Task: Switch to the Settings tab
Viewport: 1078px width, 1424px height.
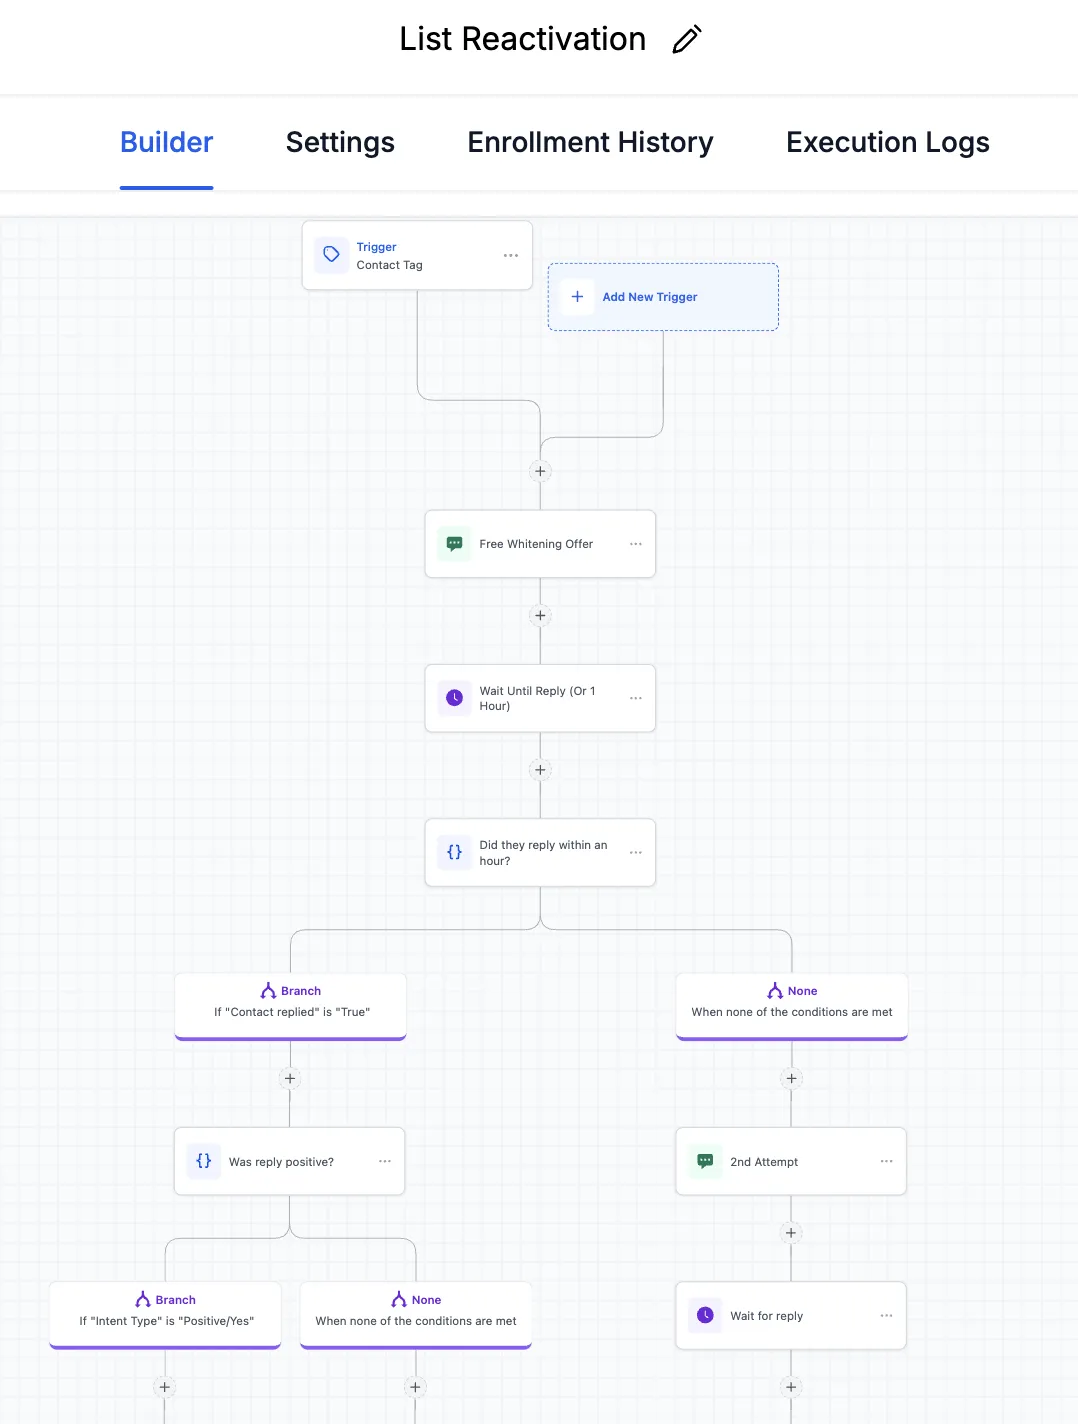Action: (x=340, y=143)
